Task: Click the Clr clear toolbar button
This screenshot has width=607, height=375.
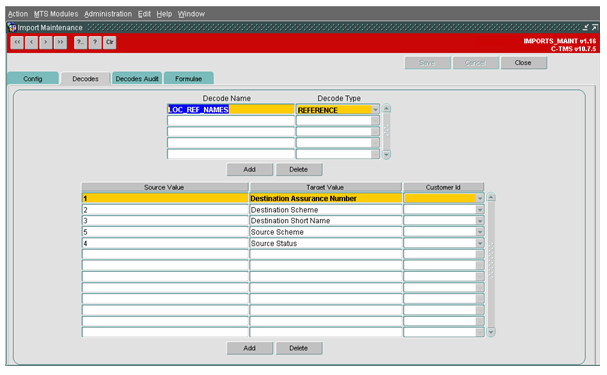Action: coord(110,42)
